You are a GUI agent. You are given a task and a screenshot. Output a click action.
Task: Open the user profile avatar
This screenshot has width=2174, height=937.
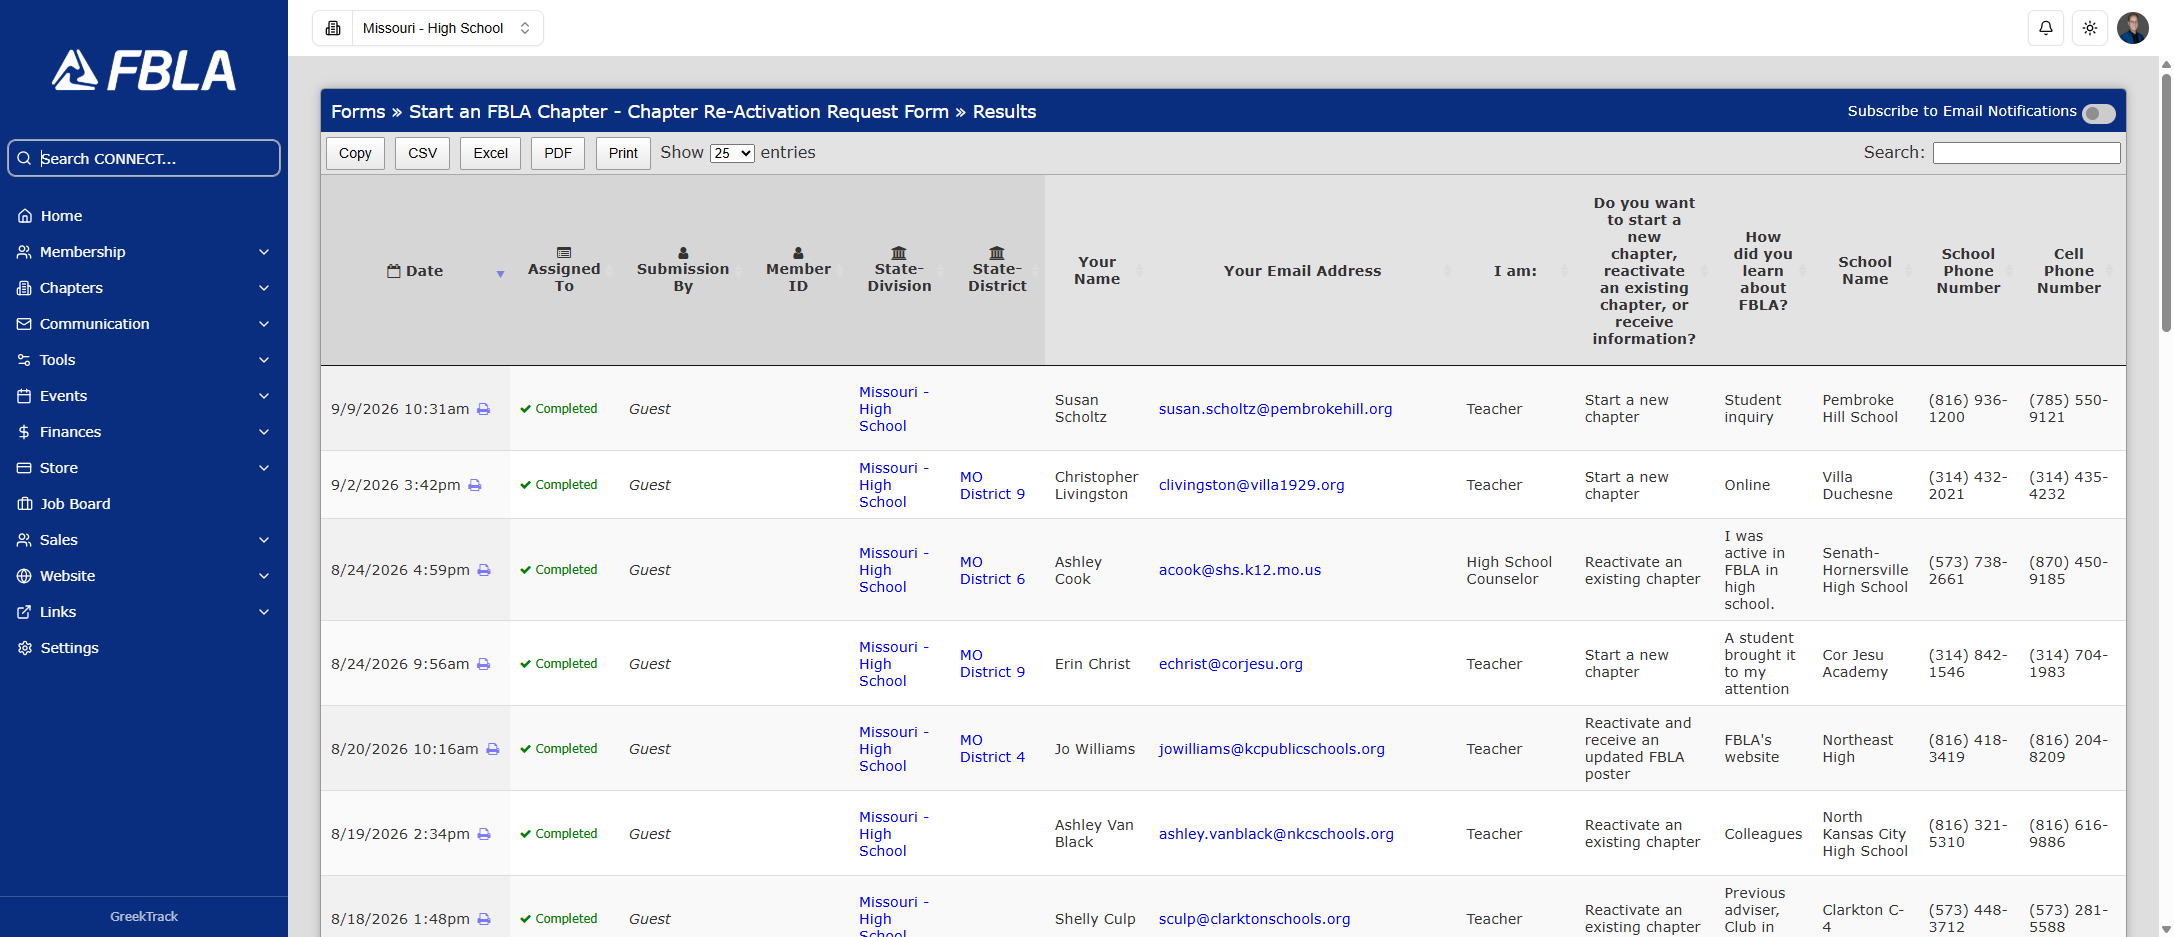(x=2133, y=28)
